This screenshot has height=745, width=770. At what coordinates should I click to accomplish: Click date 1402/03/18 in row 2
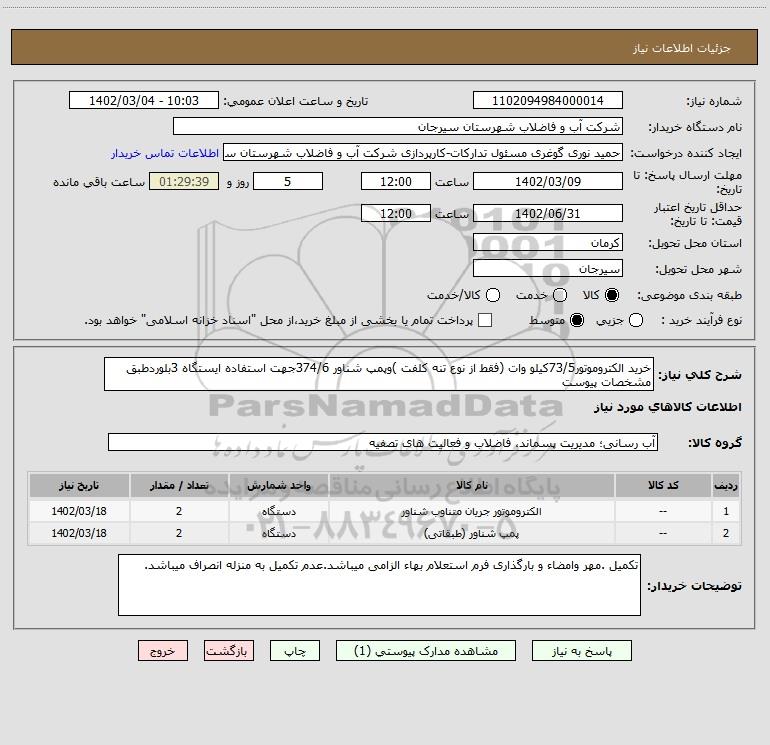(x=79, y=533)
